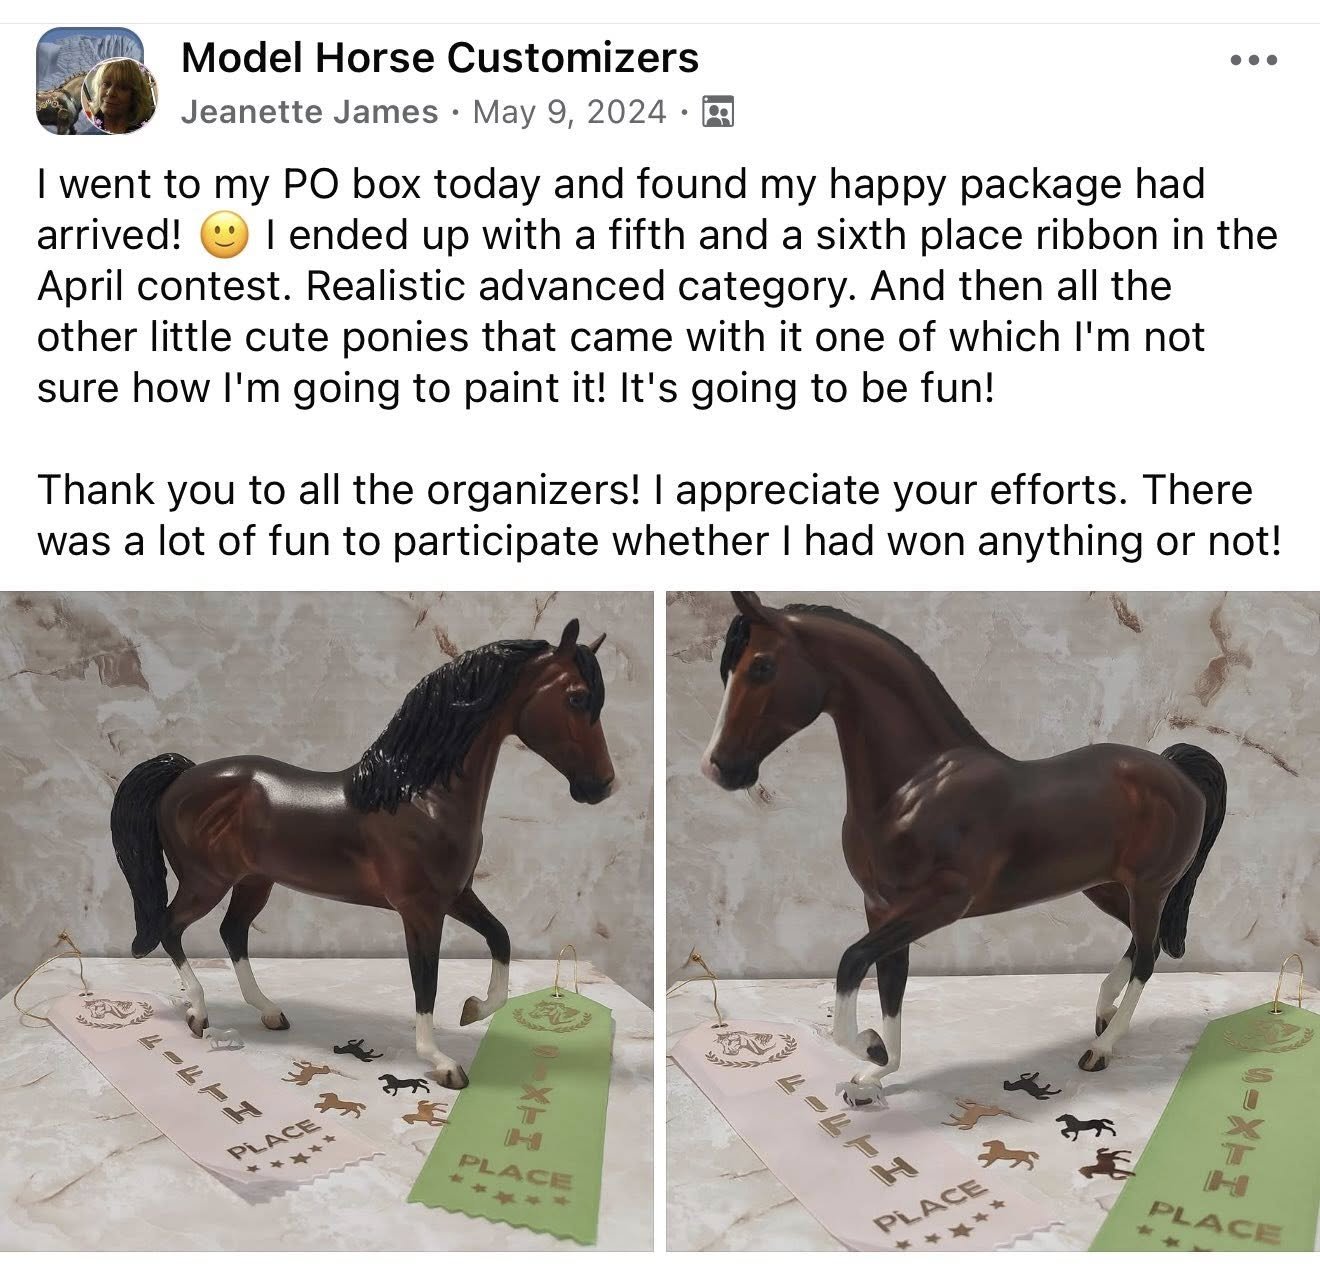Click the smiley emoji in the post
The image size is (1320, 1284).
[x=225, y=237]
